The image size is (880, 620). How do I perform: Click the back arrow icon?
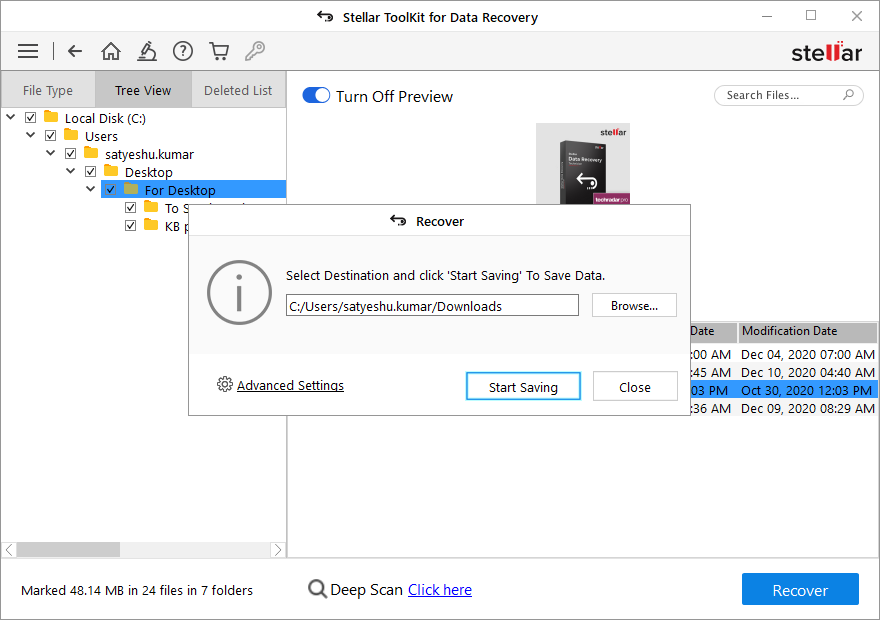point(75,51)
